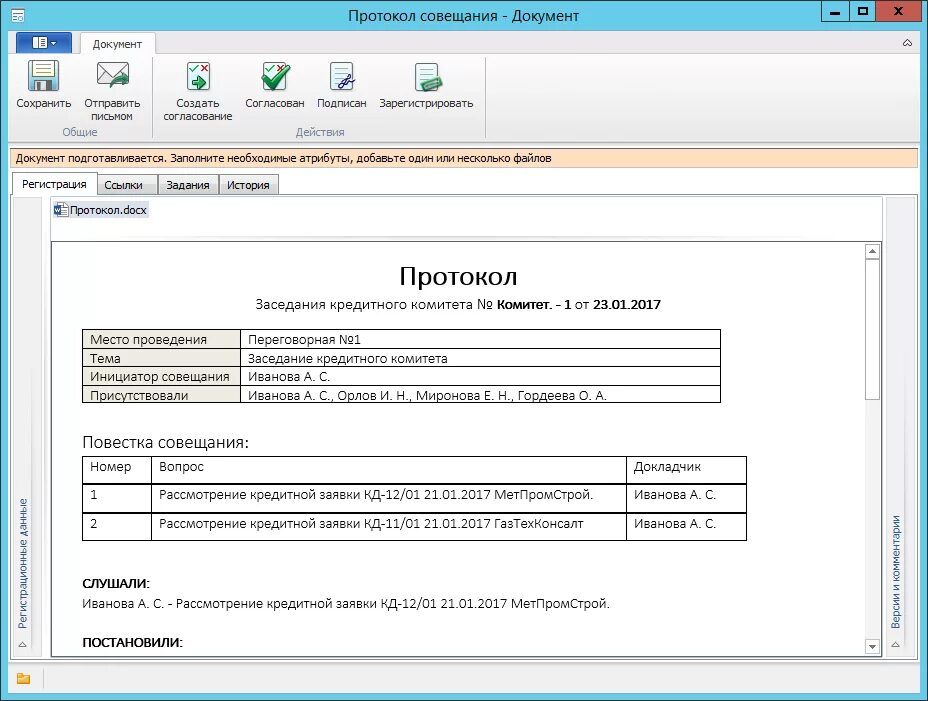Click the Вопрос column header
The width and height of the screenshot is (928, 701).
[x=389, y=470]
